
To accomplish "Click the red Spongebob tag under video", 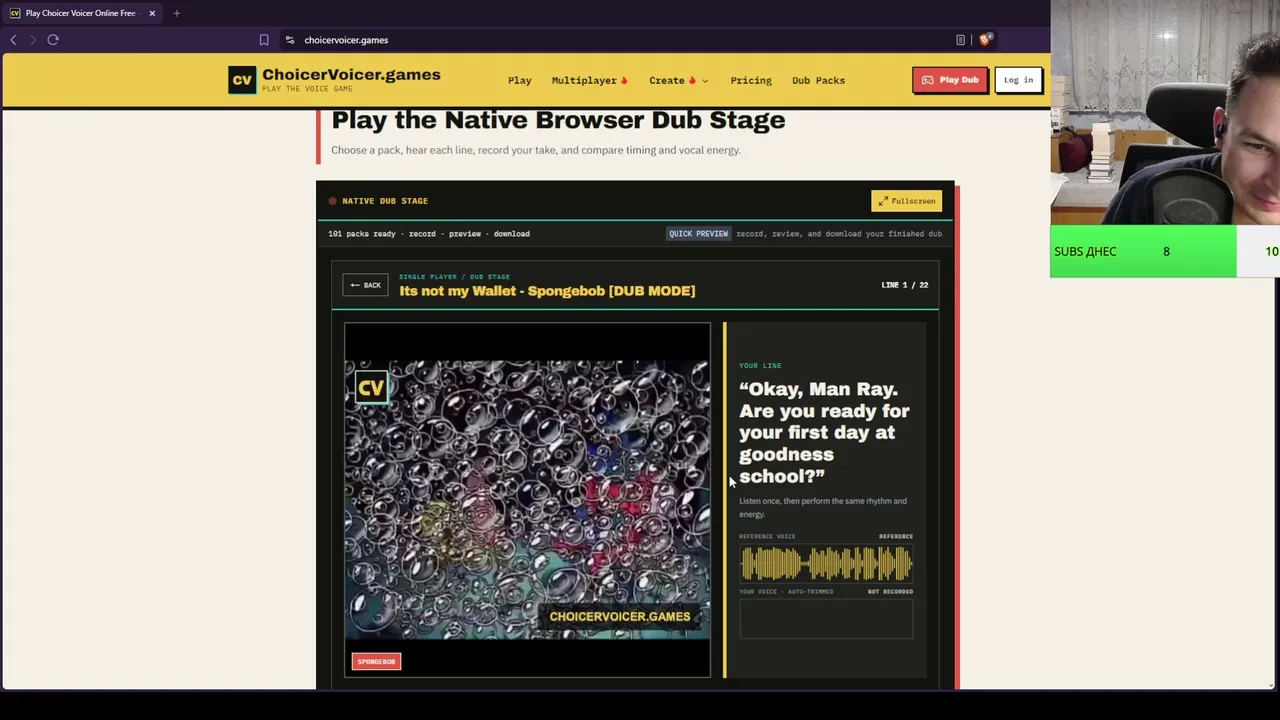I will coord(377,661).
